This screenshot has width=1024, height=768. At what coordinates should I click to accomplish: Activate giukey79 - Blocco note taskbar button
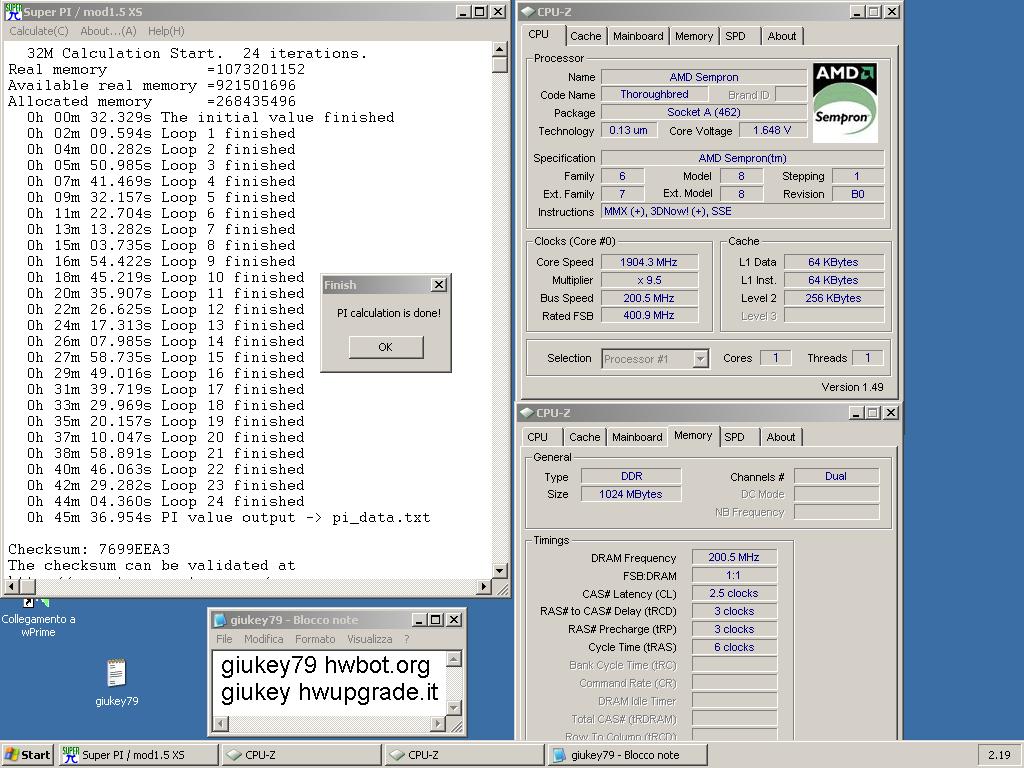point(628,754)
